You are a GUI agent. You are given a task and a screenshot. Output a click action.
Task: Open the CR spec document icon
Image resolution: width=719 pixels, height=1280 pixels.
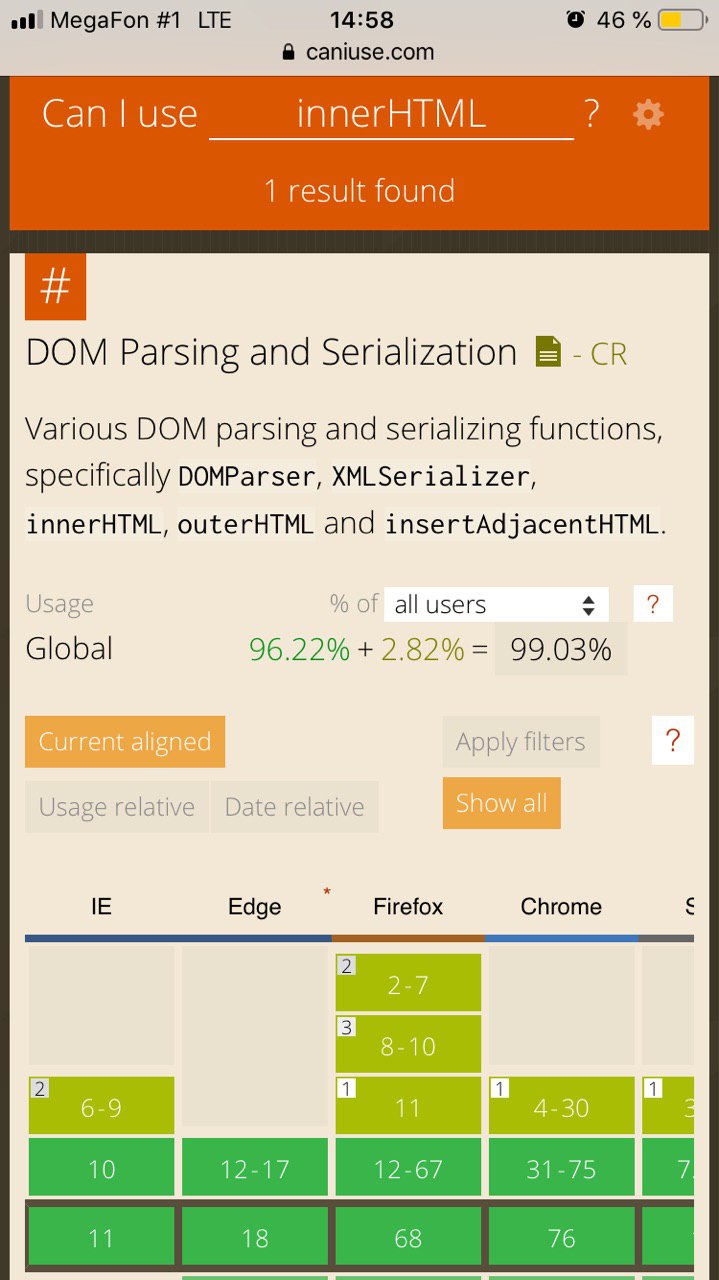(x=548, y=352)
